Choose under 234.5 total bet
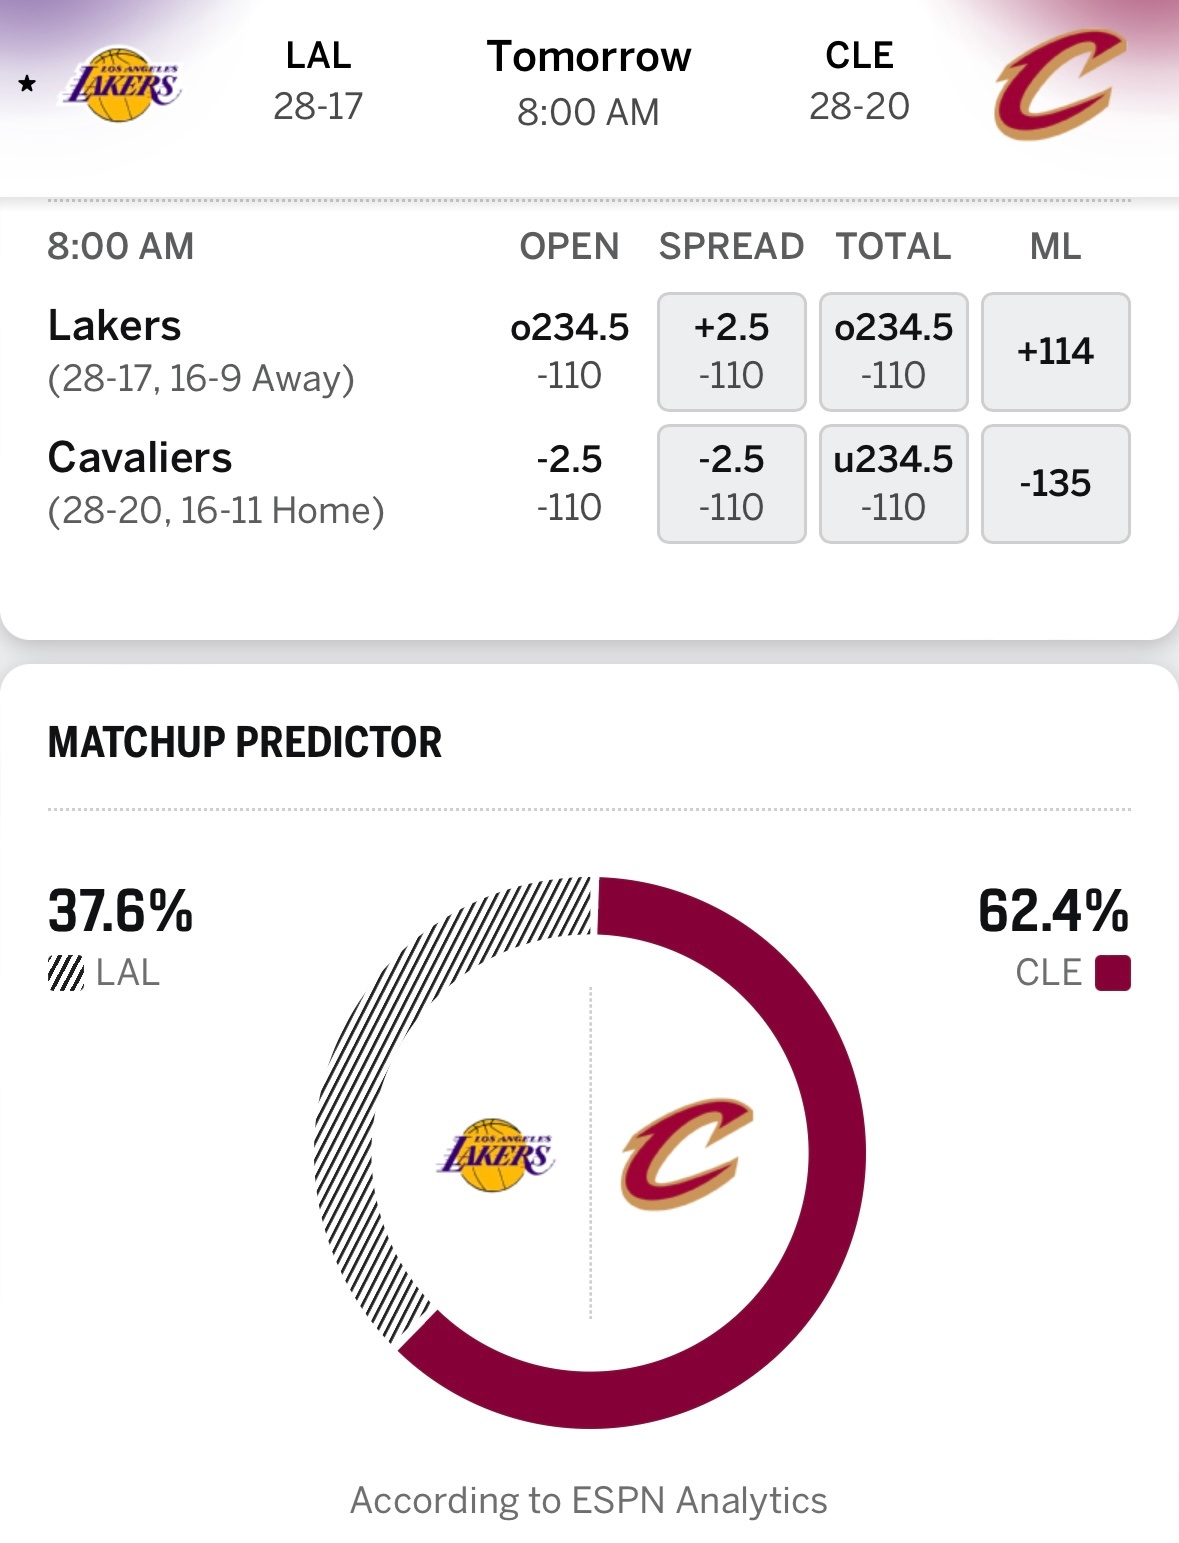This screenshot has width=1179, height=1543. click(x=894, y=484)
